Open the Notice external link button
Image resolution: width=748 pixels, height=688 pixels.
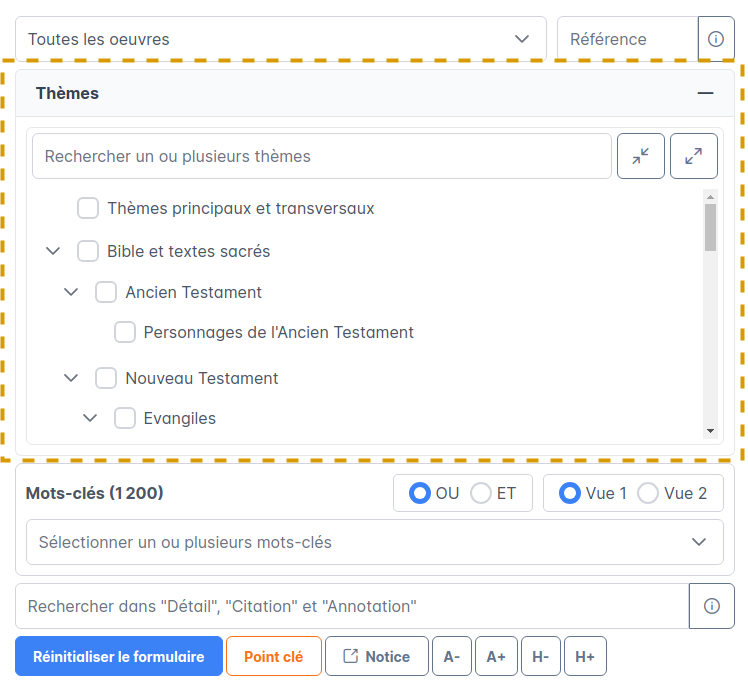tap(376, 657)
